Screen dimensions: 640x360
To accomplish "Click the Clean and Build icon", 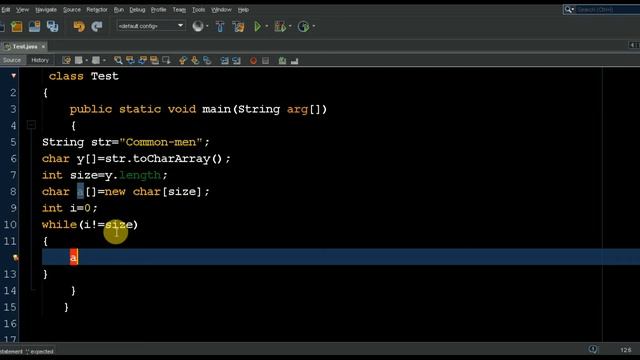I will pos(238,27).
